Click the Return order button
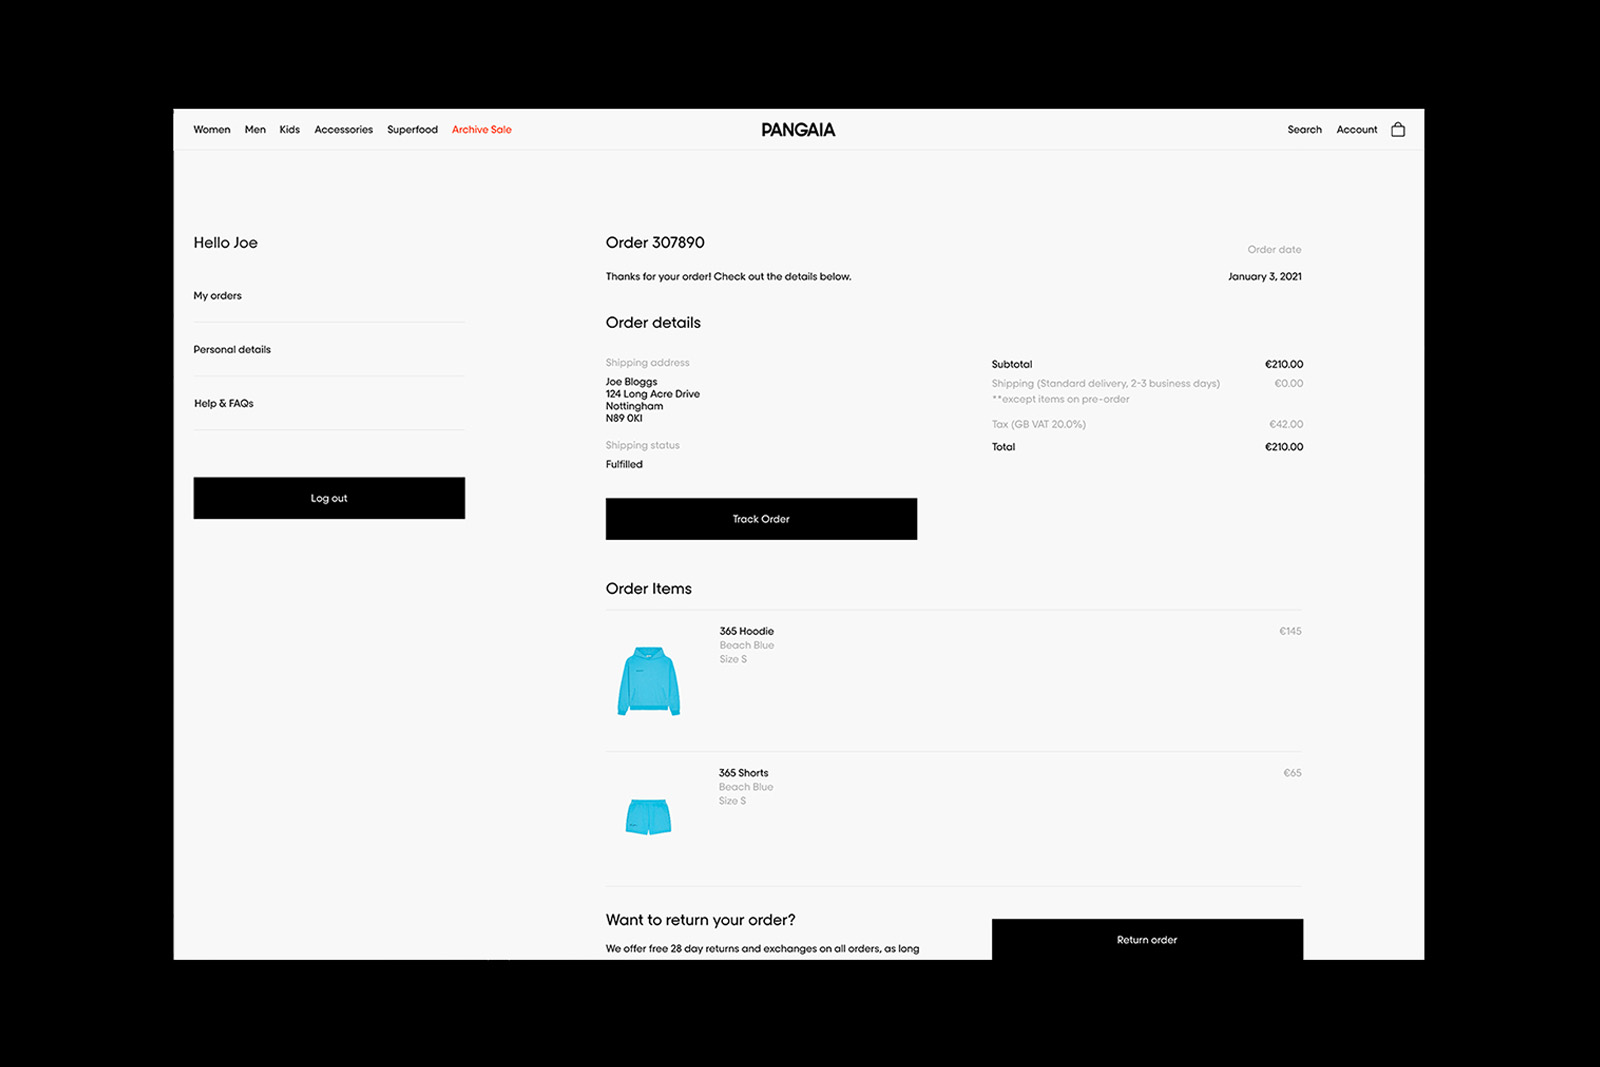This screenshot has height=1067, width=1600. point(1147,940)
